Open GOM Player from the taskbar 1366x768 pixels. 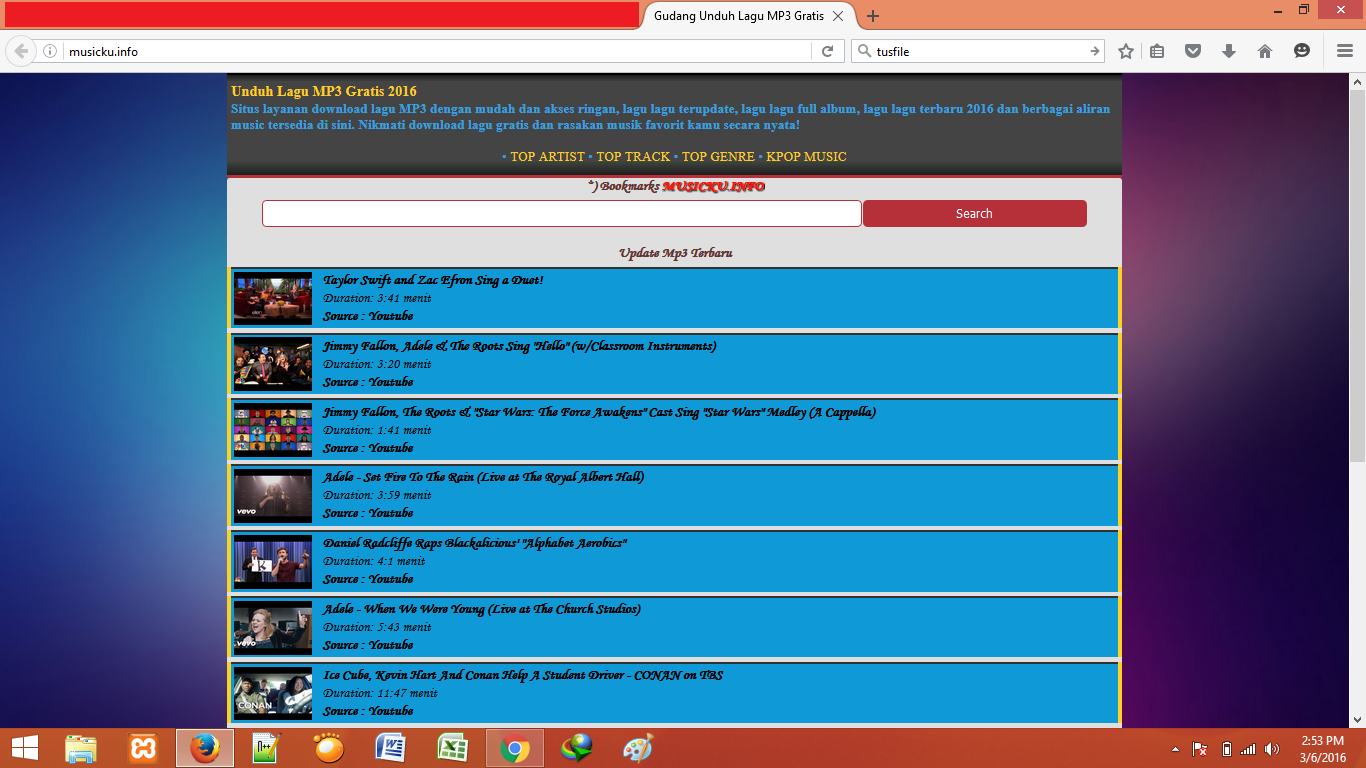coord(329,748)
